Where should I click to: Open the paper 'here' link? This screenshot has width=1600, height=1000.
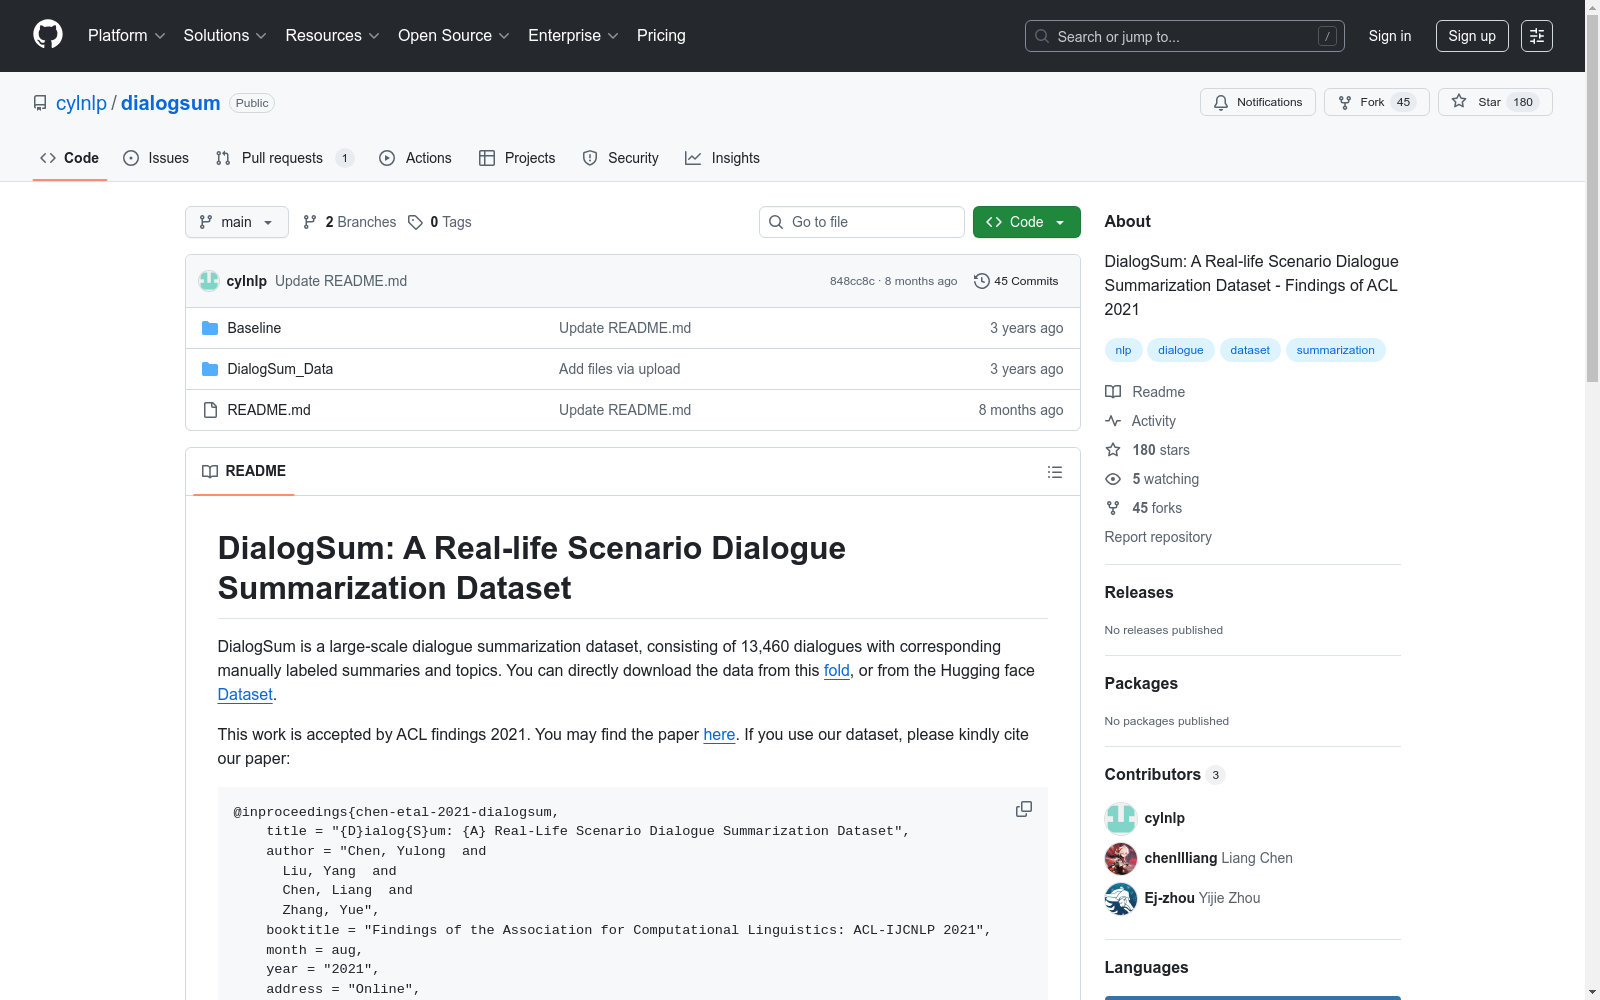(719, 734)
